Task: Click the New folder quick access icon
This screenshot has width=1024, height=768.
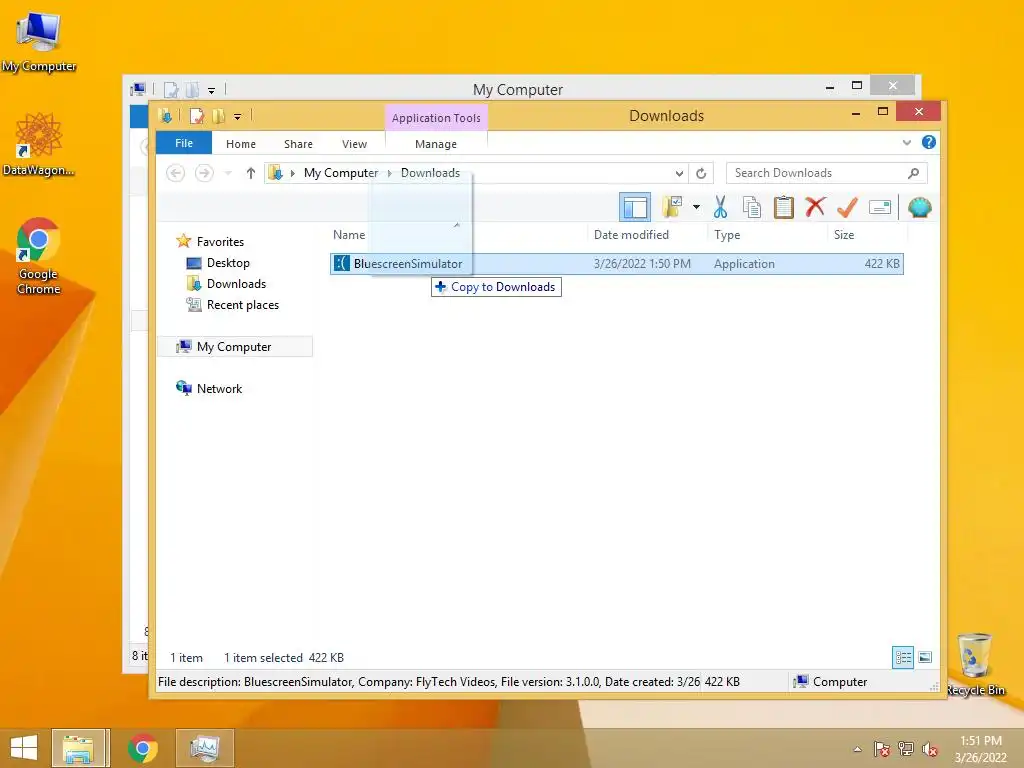Action: 218,116
